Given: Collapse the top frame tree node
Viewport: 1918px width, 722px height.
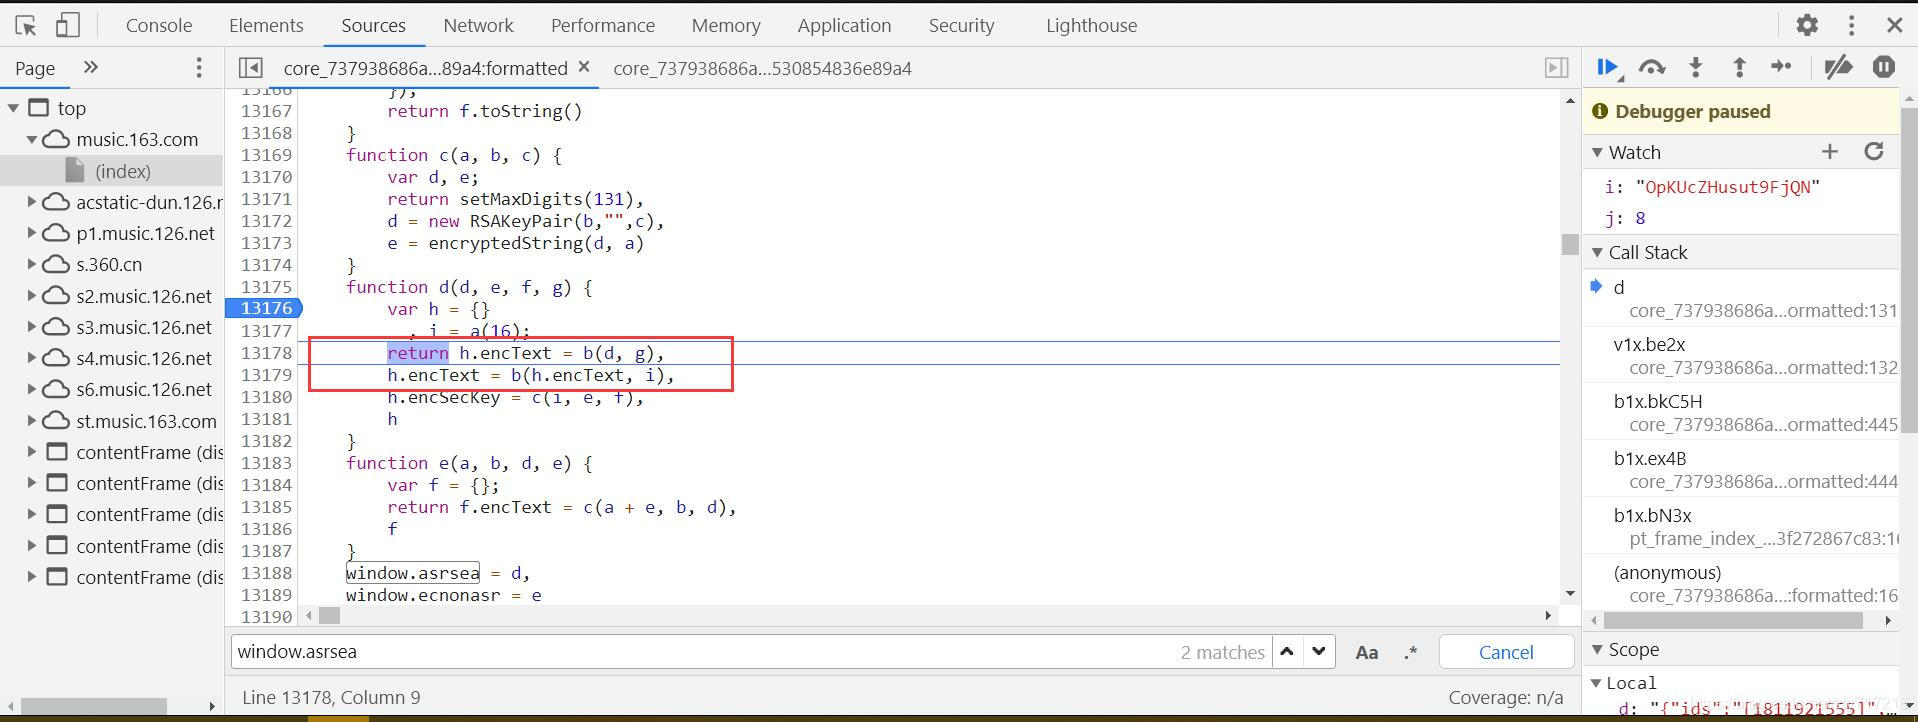Looking at the screenshot, I should tap(14, 108).
